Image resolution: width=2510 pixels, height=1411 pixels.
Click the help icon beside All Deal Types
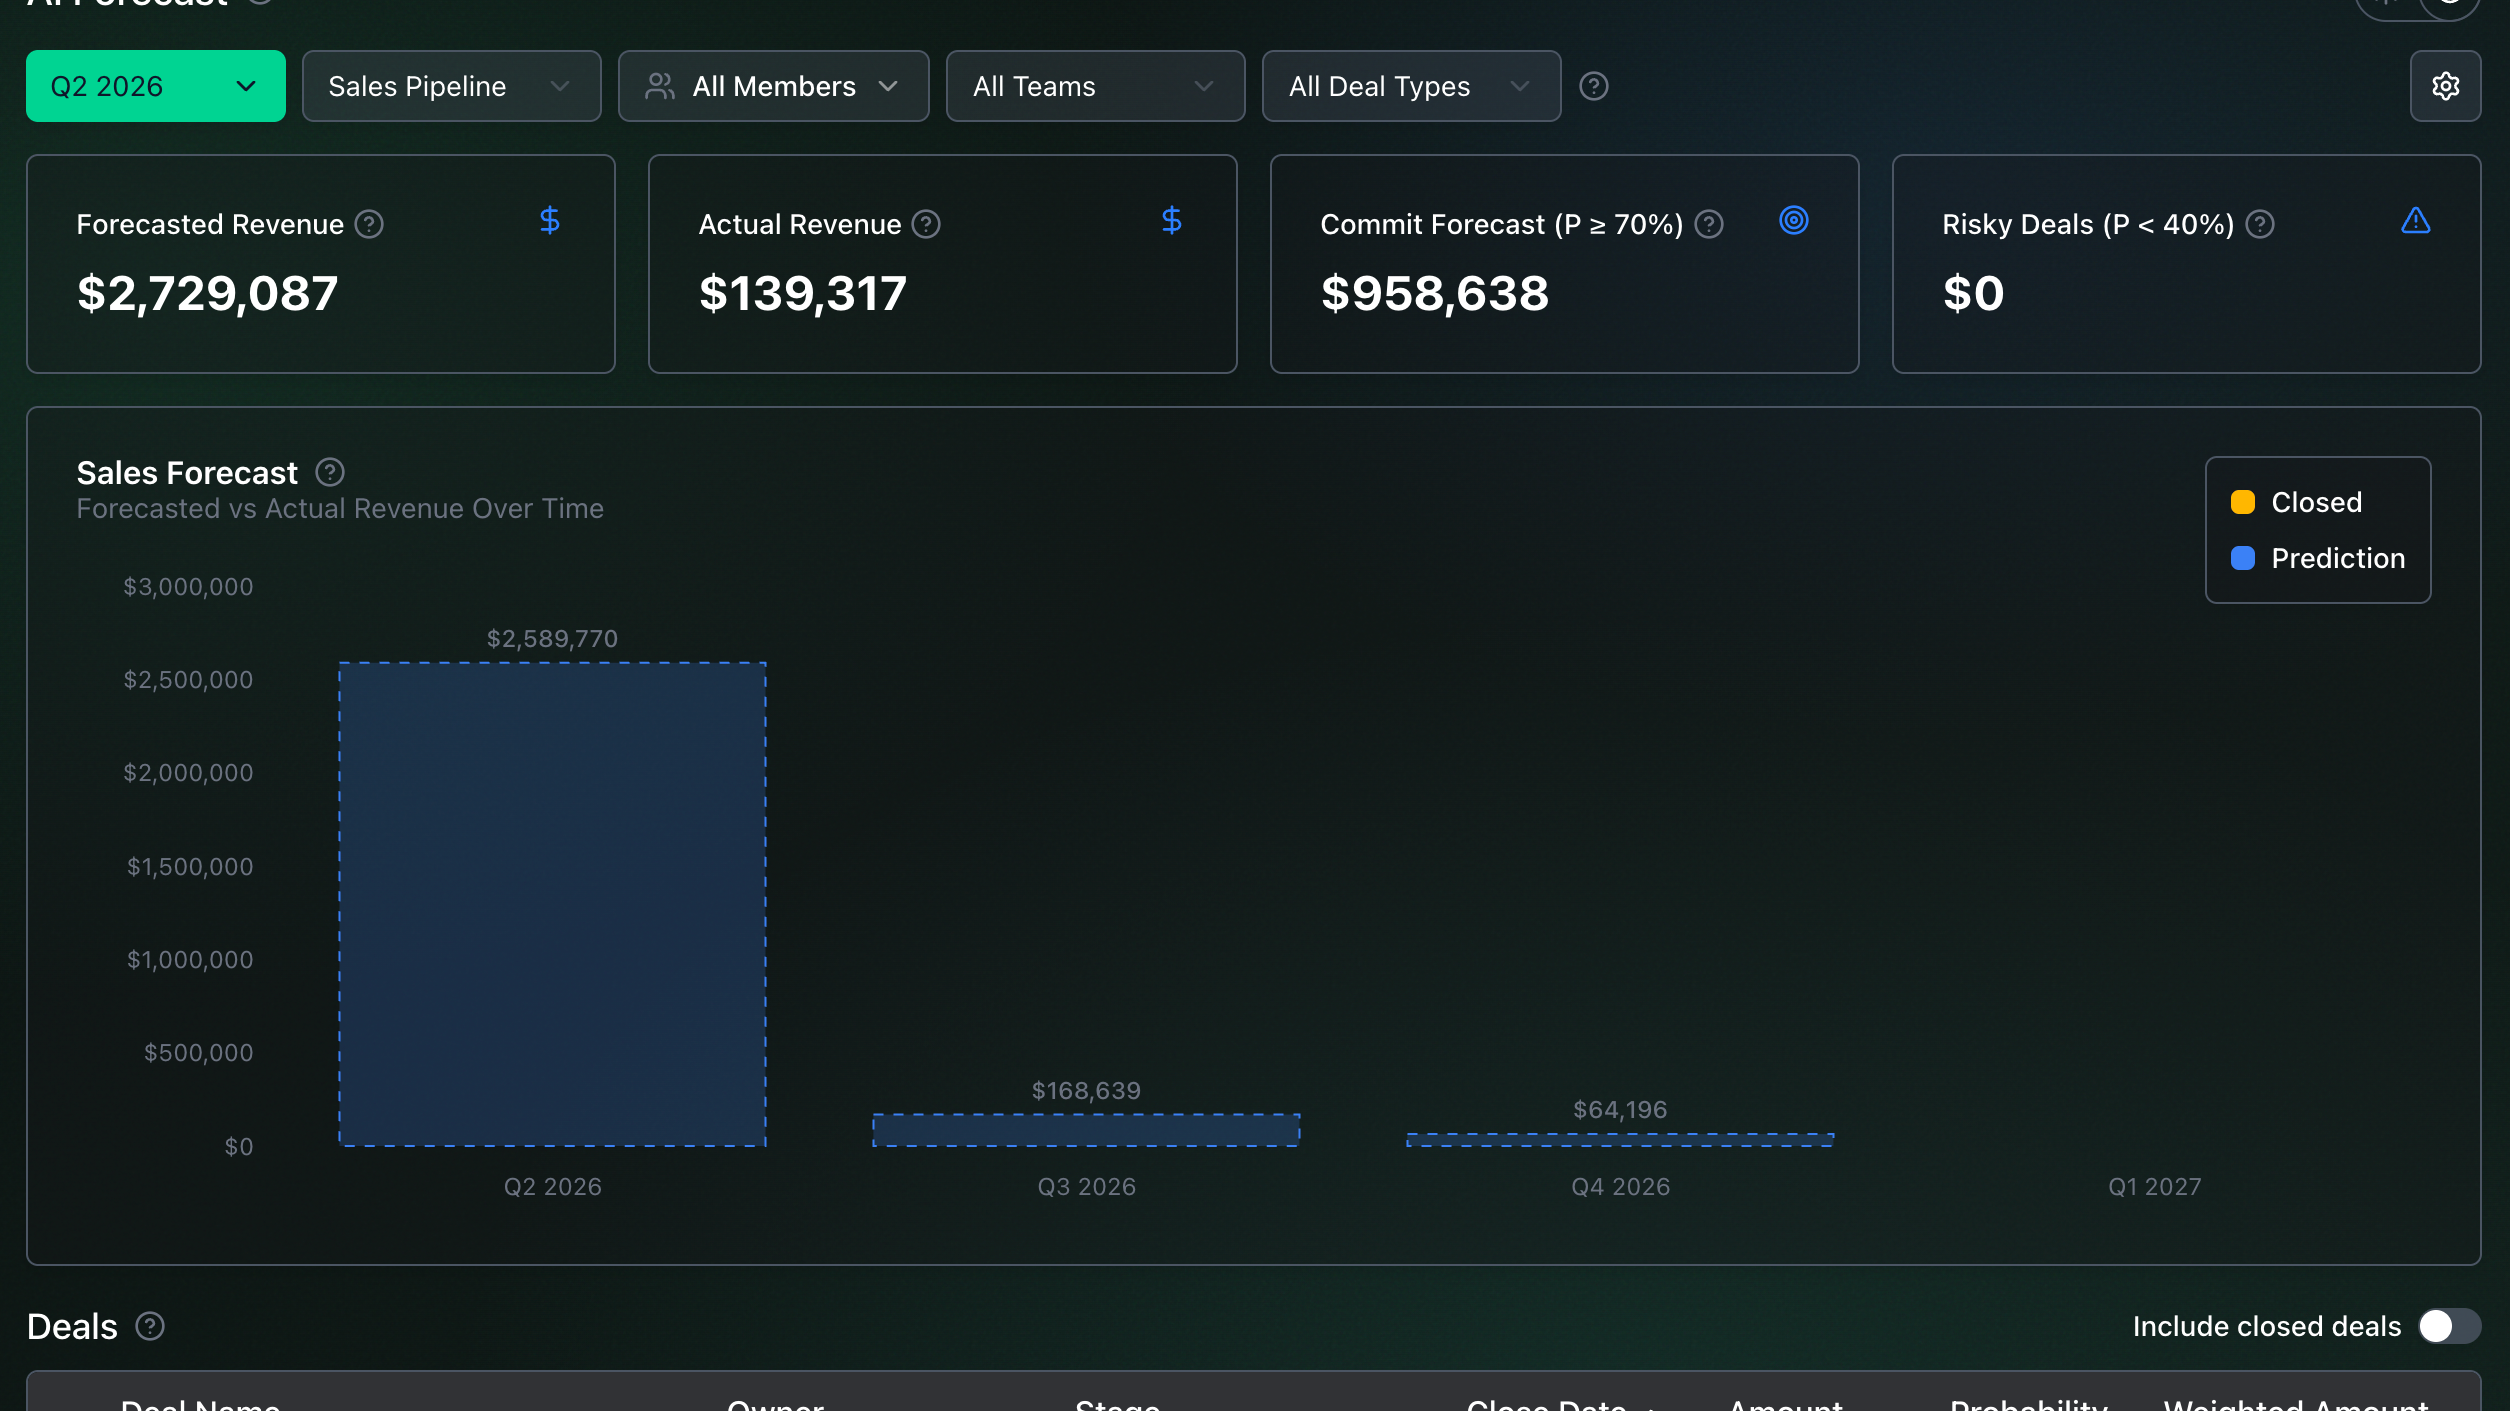coord(1593,86)
